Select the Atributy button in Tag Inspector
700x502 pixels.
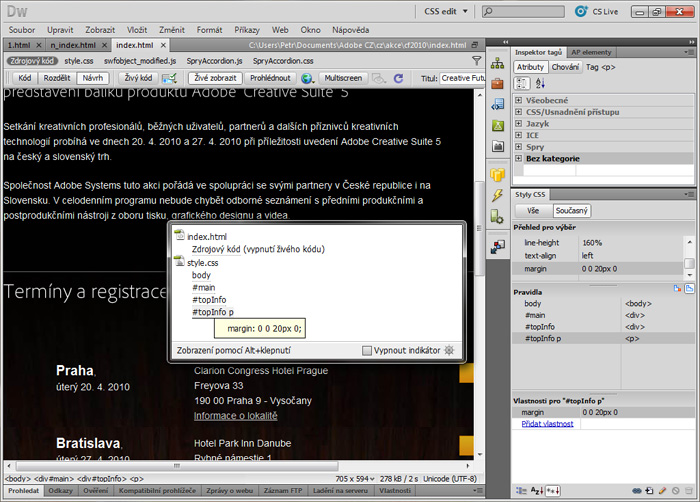coord(531,67)
